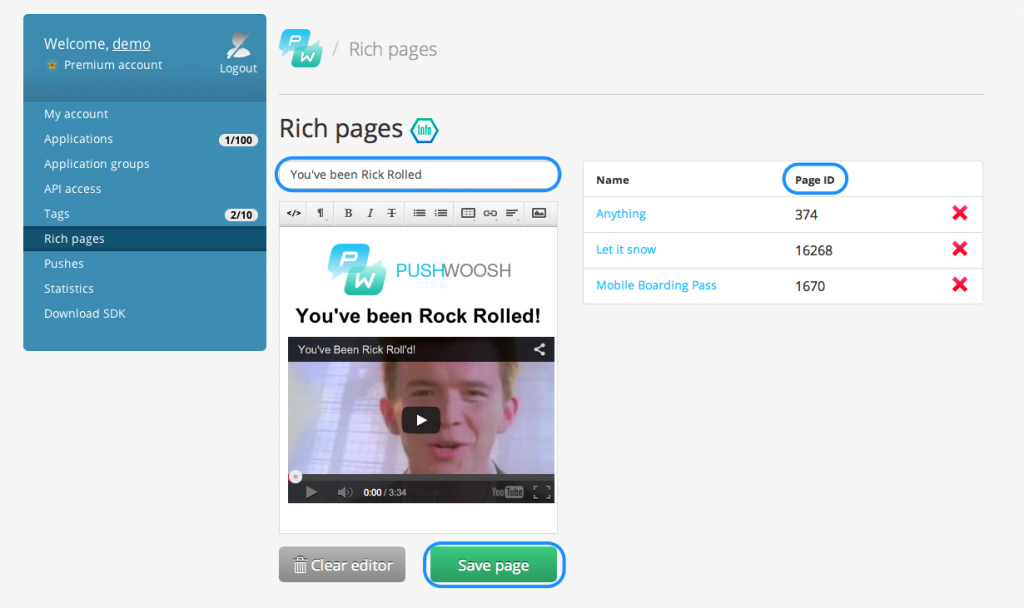The height and width of the screenshot is (608, 1024).
Task: Navigate to API access
Action: click(x=72, y=189)
